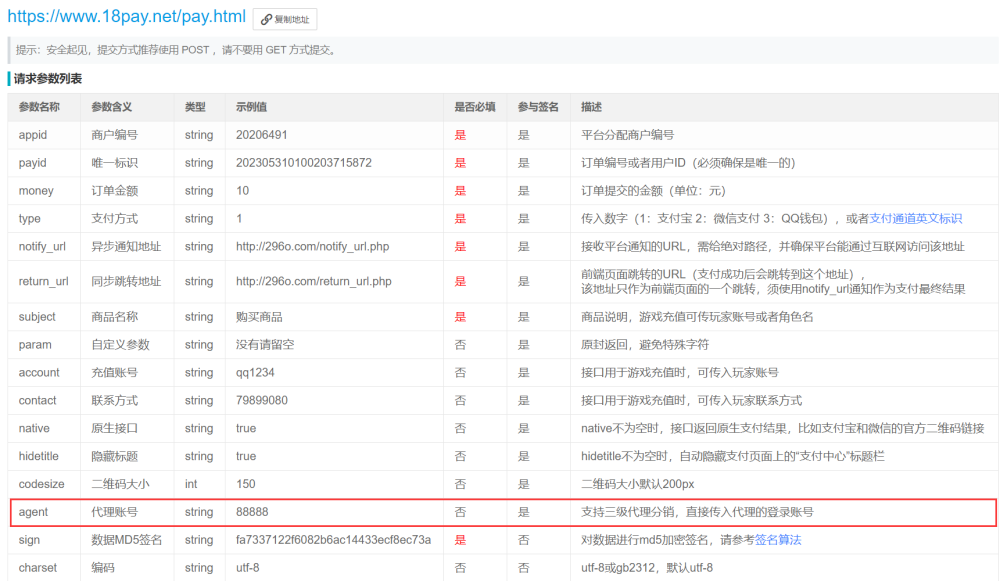The width and height of the screenshot is (1000, 581).
Task: Open the 签名算法 link
Action: click(x=777, y=540)
